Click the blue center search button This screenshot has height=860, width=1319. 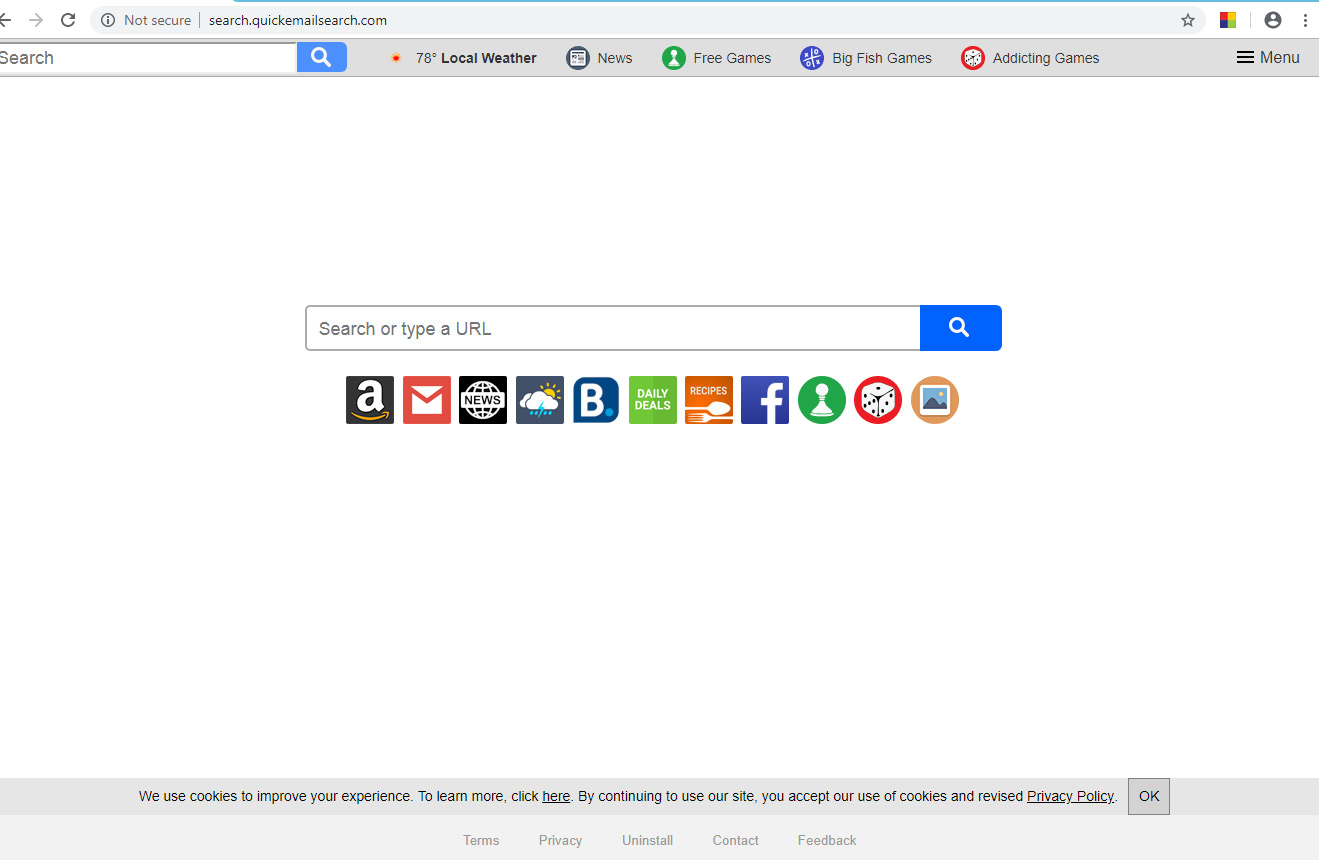(960, 328)
